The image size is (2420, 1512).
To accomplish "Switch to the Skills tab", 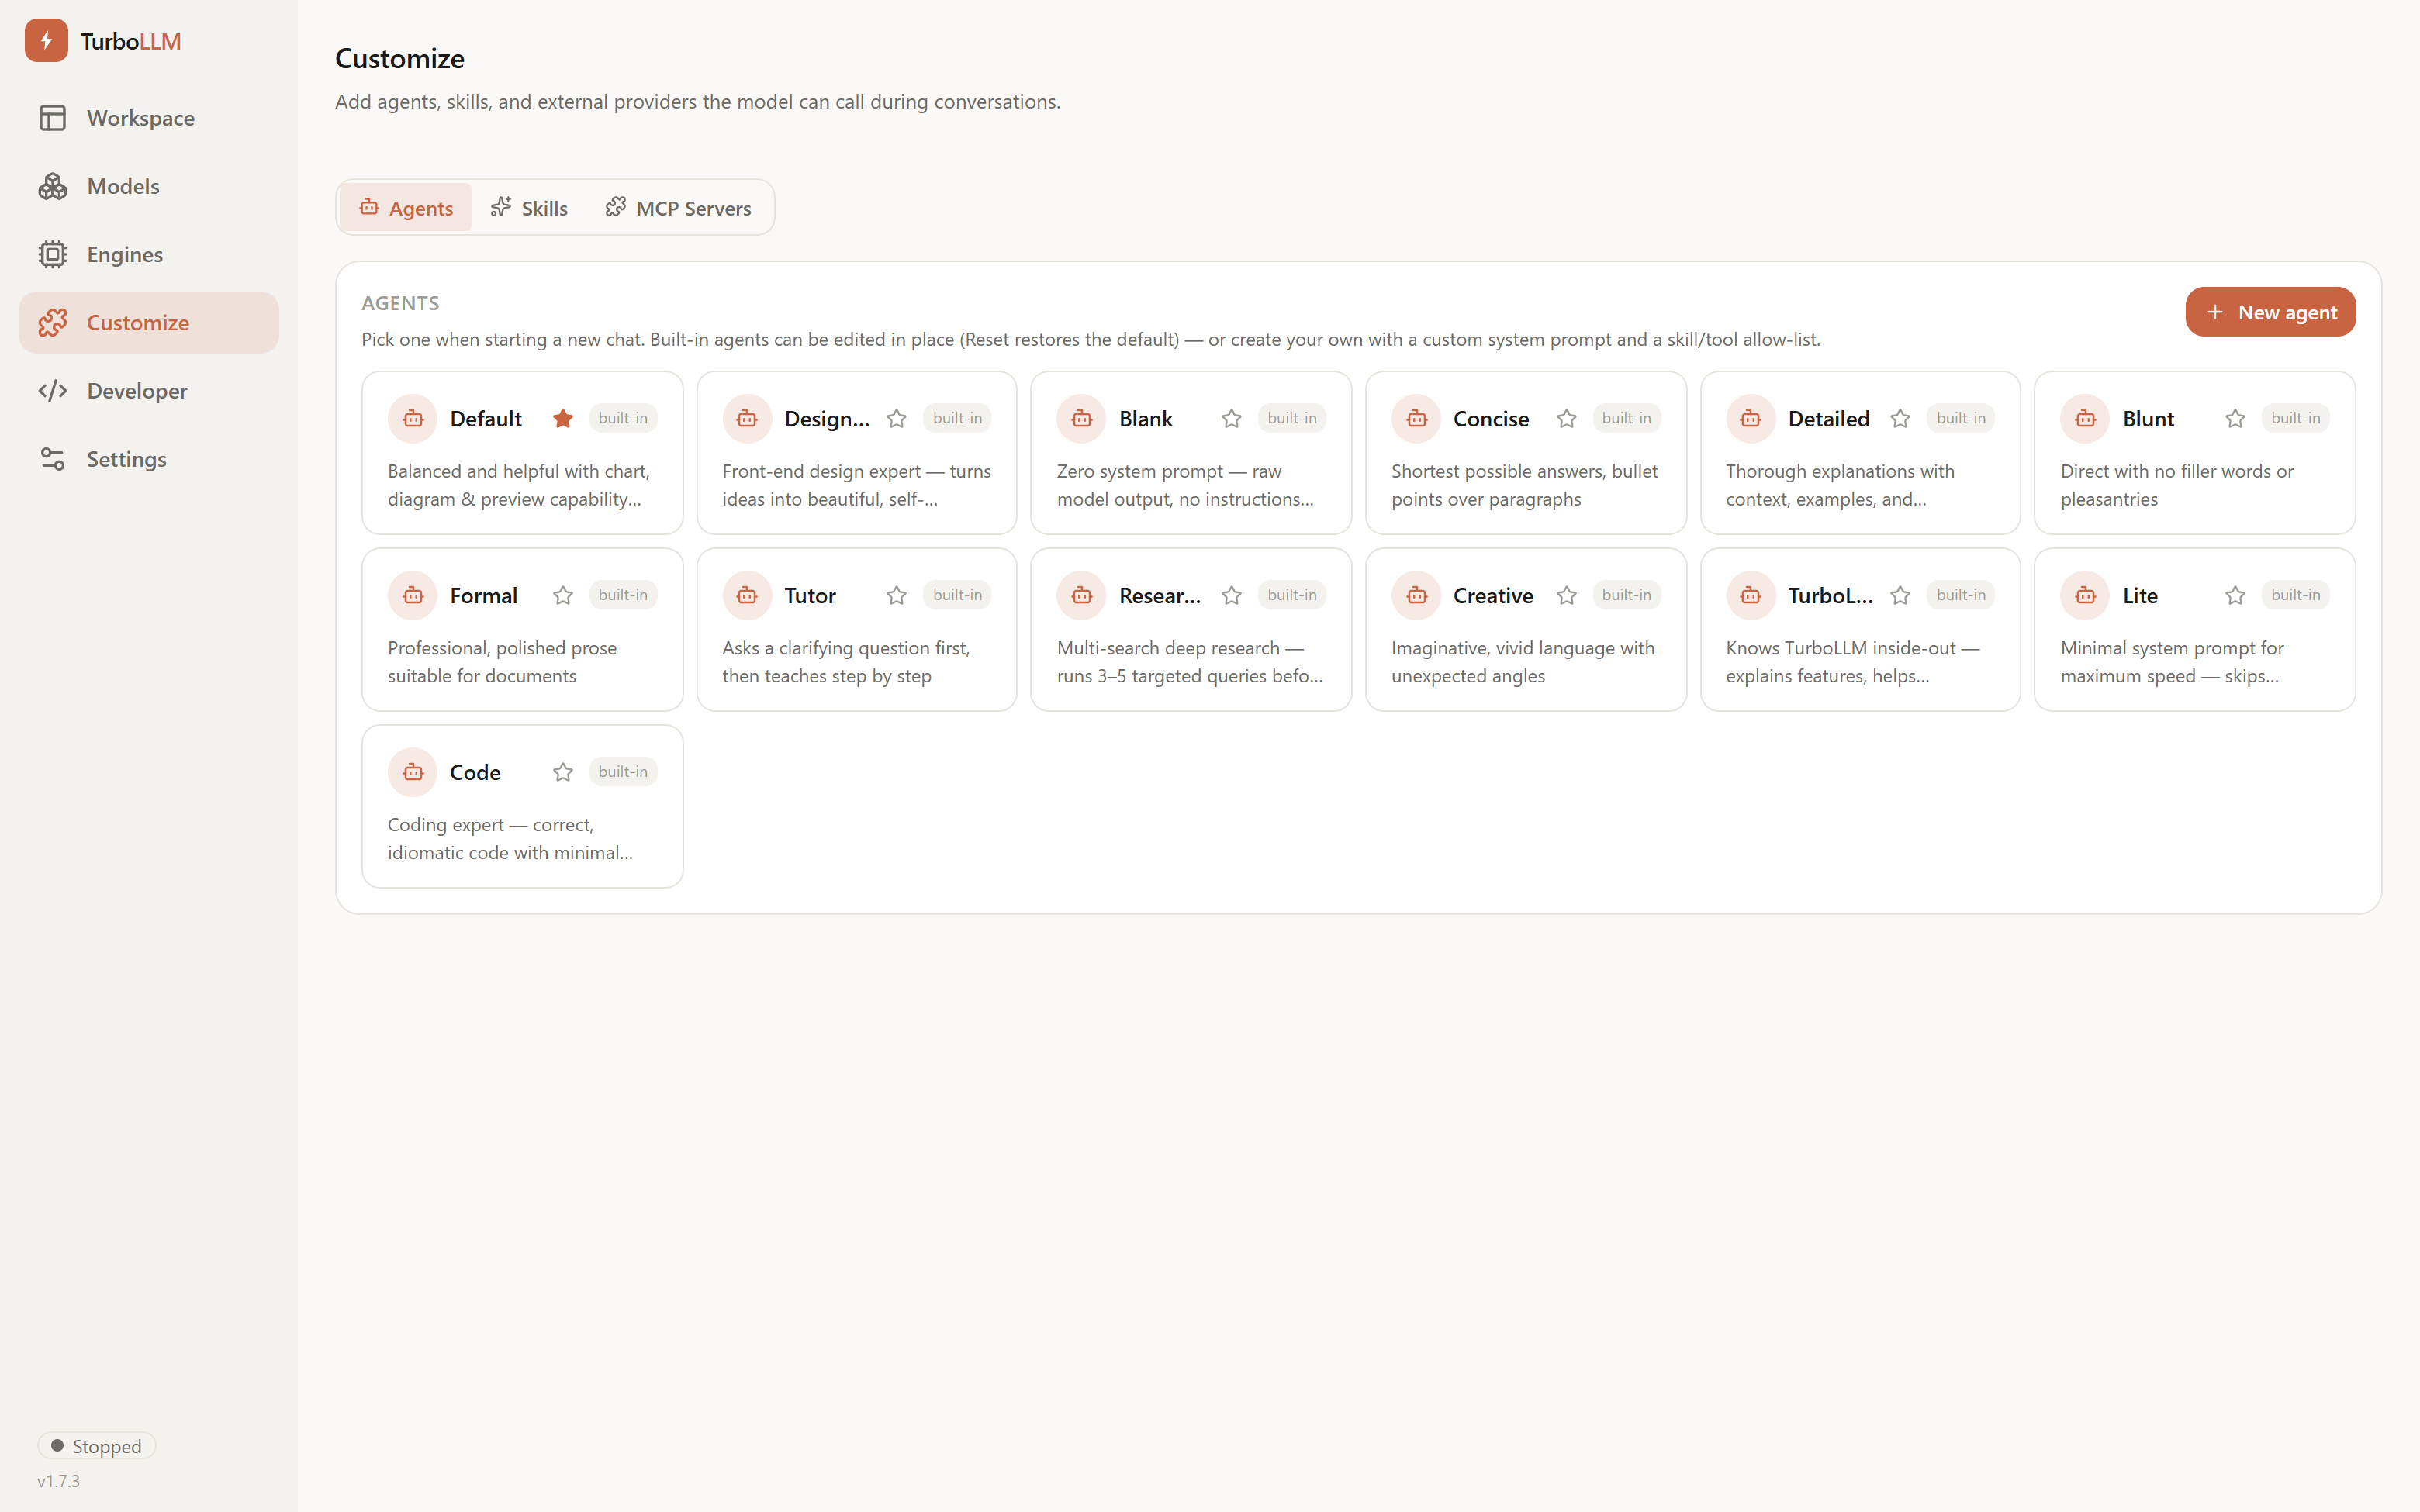I will pos(529,207).
